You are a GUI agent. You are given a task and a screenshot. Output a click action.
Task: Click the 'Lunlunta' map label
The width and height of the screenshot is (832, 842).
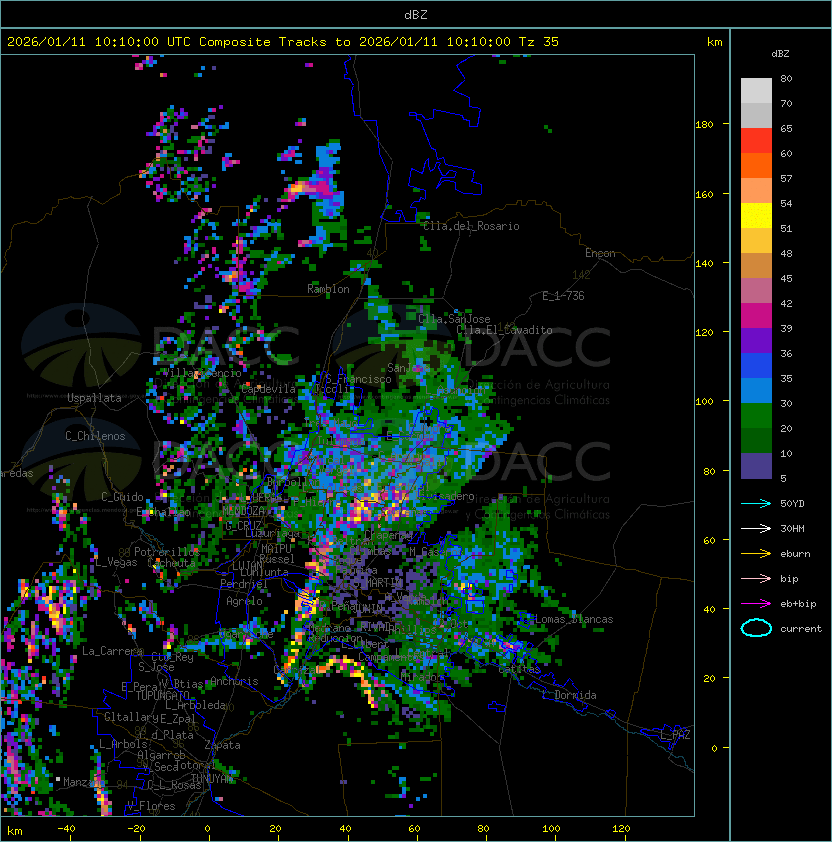pos(264,572)
